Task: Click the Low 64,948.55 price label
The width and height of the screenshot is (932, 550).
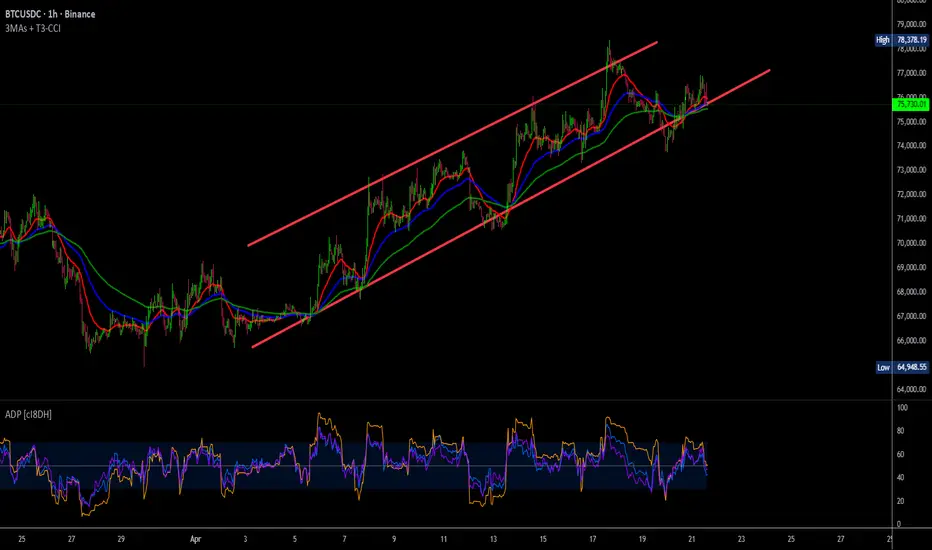Action: pos(902,367)
